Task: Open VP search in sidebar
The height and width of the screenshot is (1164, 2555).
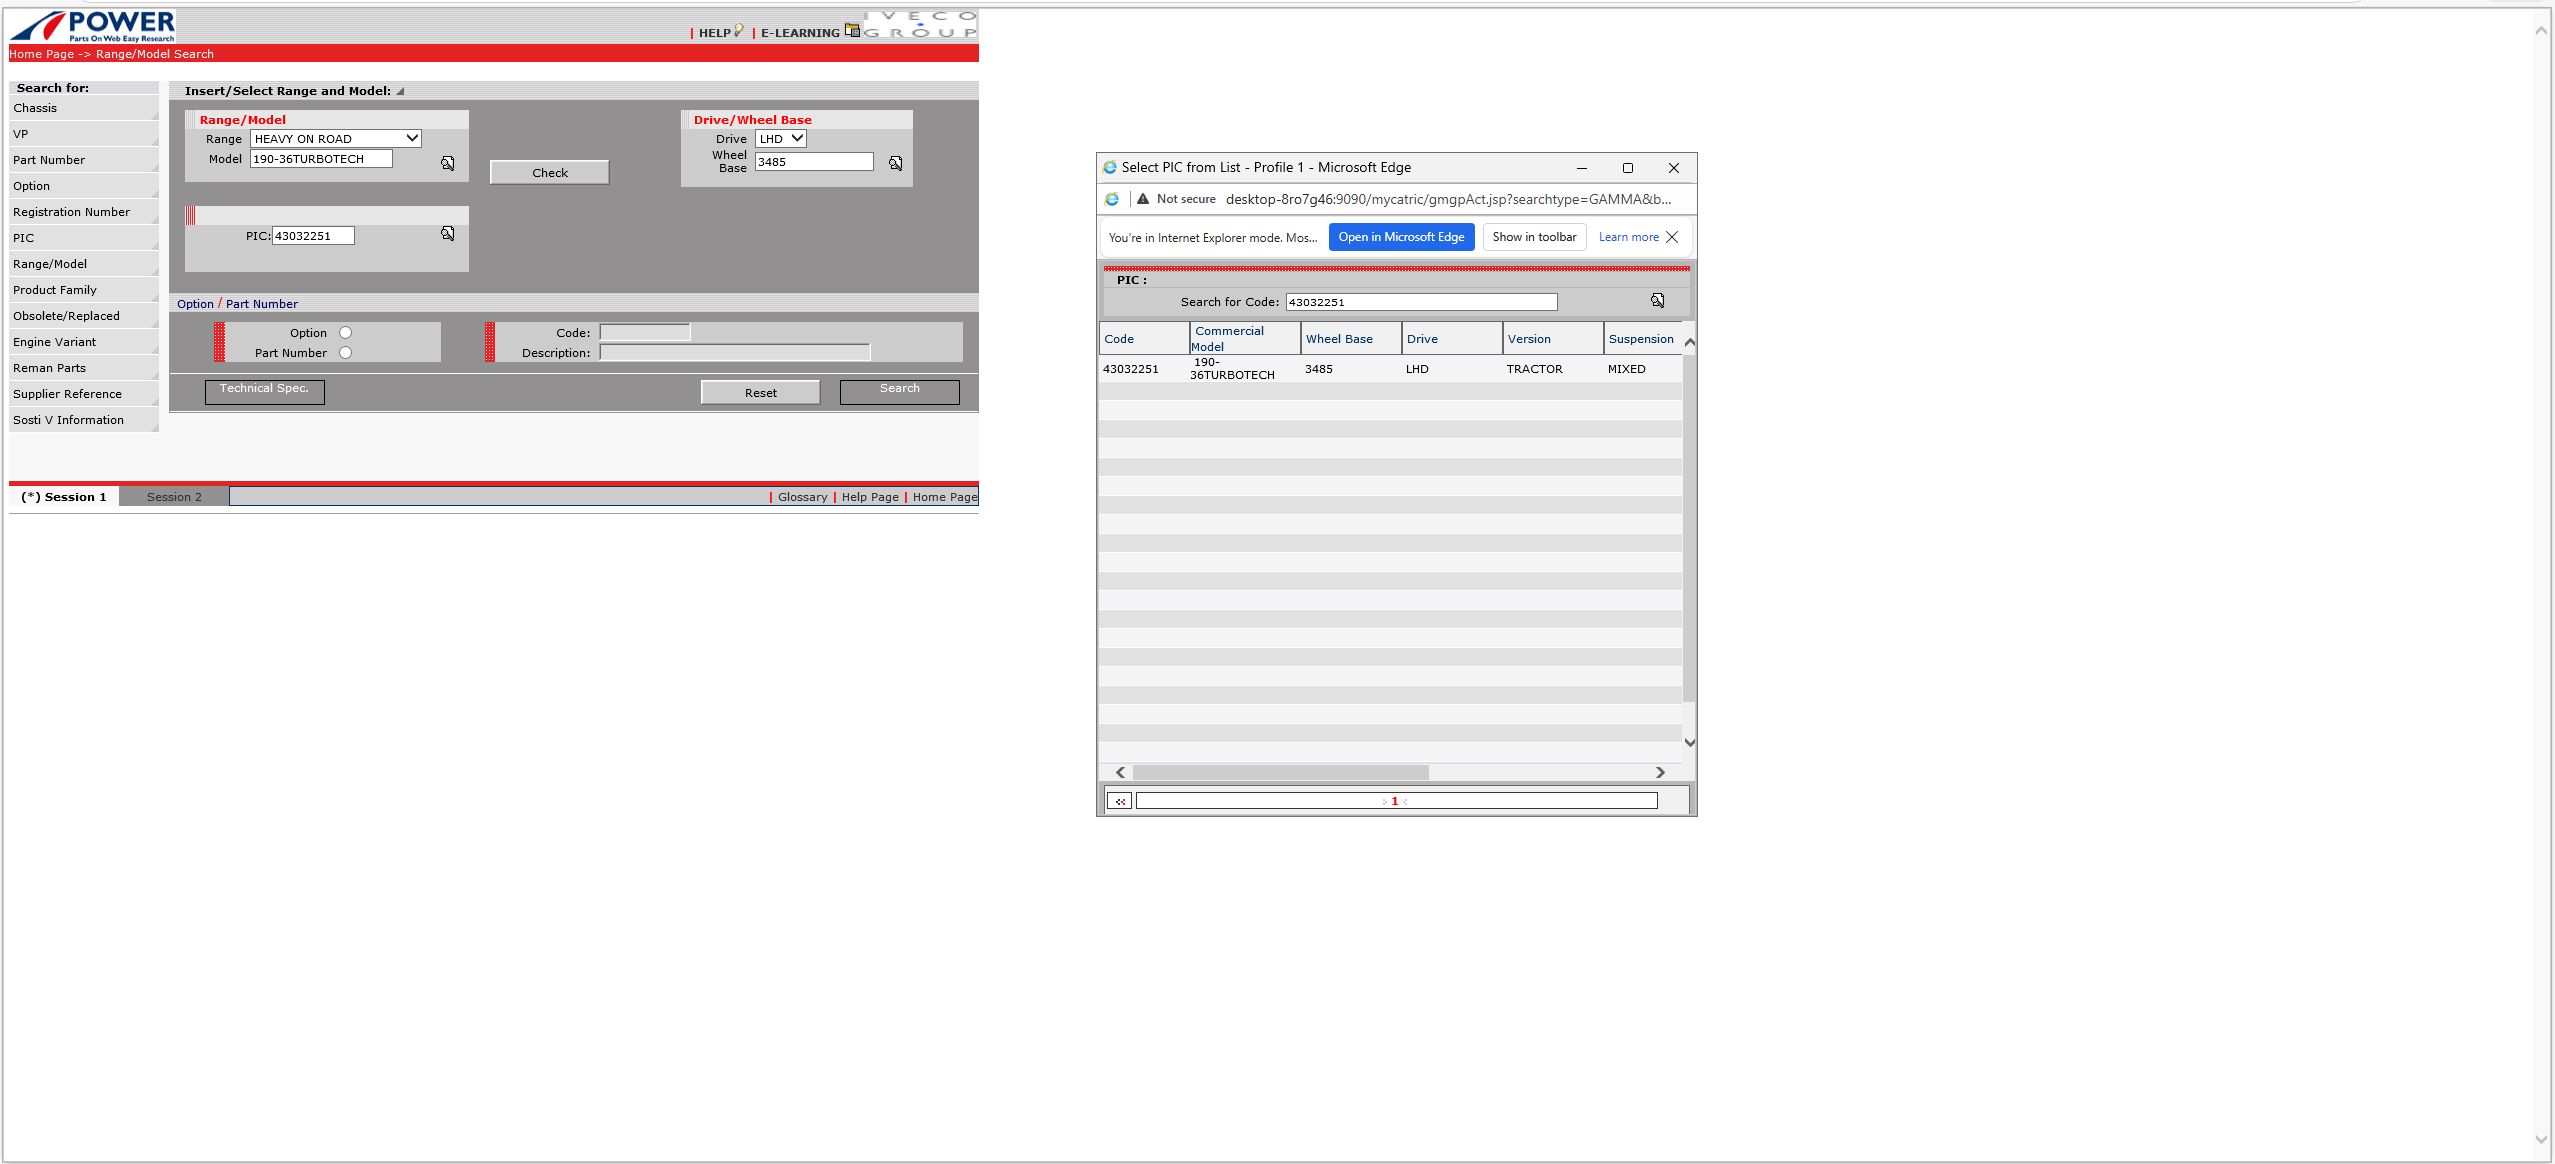Action: 84,134
